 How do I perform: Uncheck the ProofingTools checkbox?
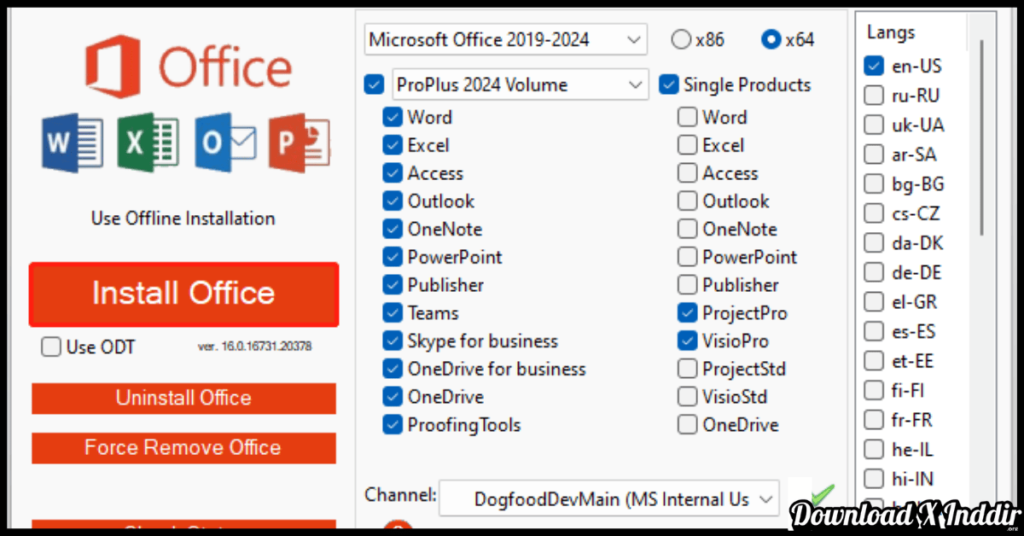[x=392, y=425]
